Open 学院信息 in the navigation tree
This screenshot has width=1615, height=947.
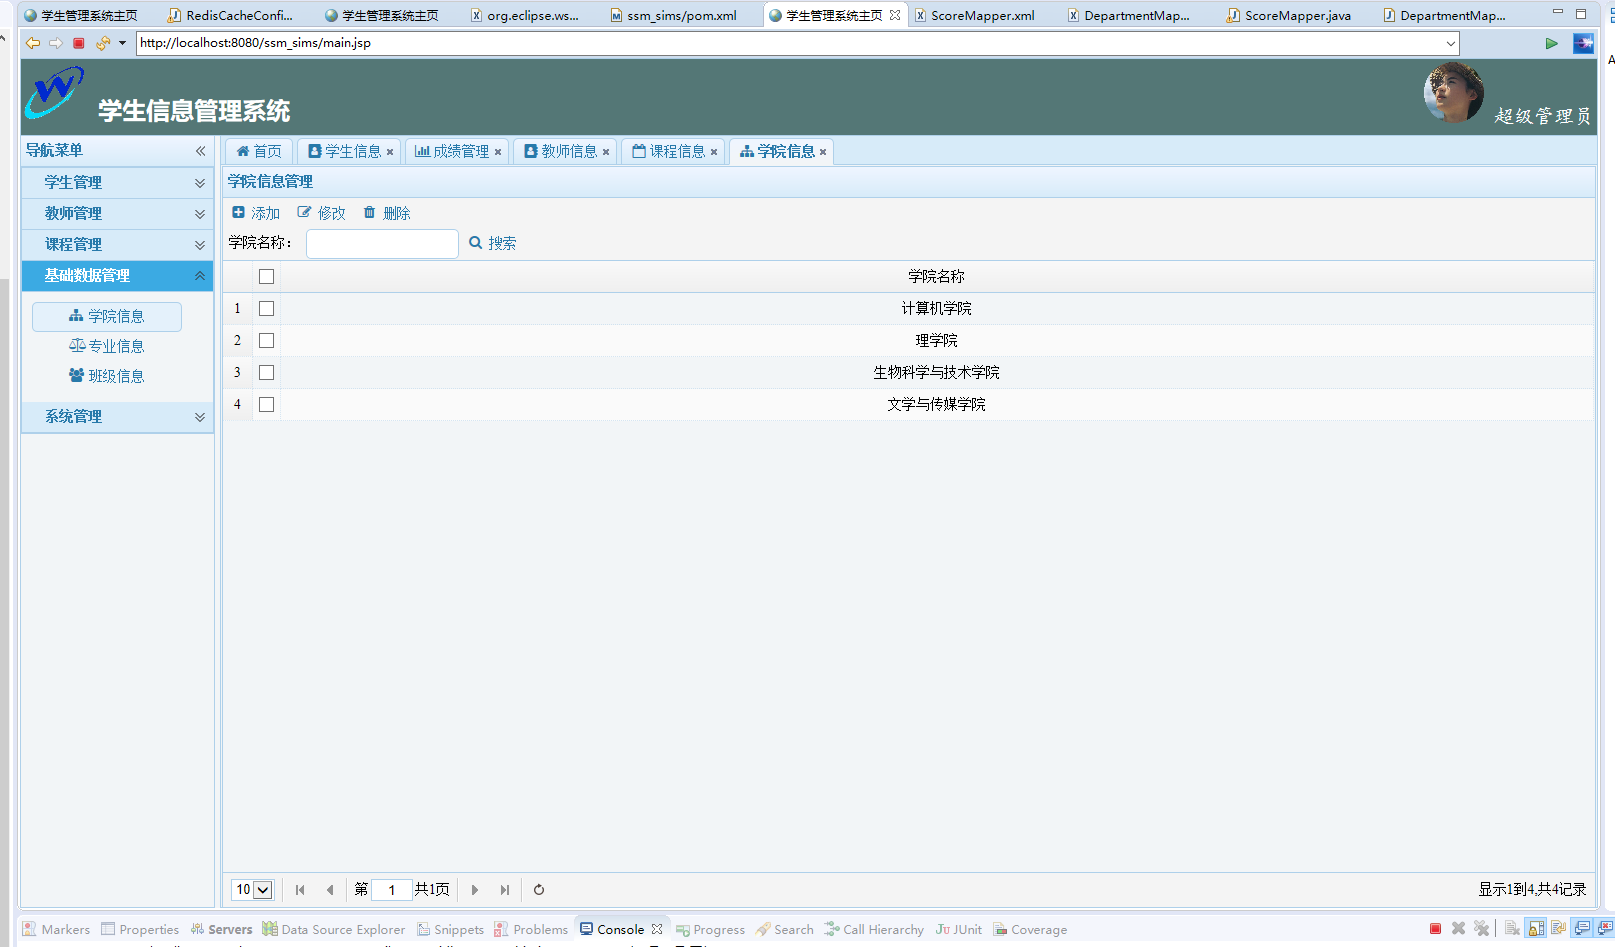tap(107, 317)
